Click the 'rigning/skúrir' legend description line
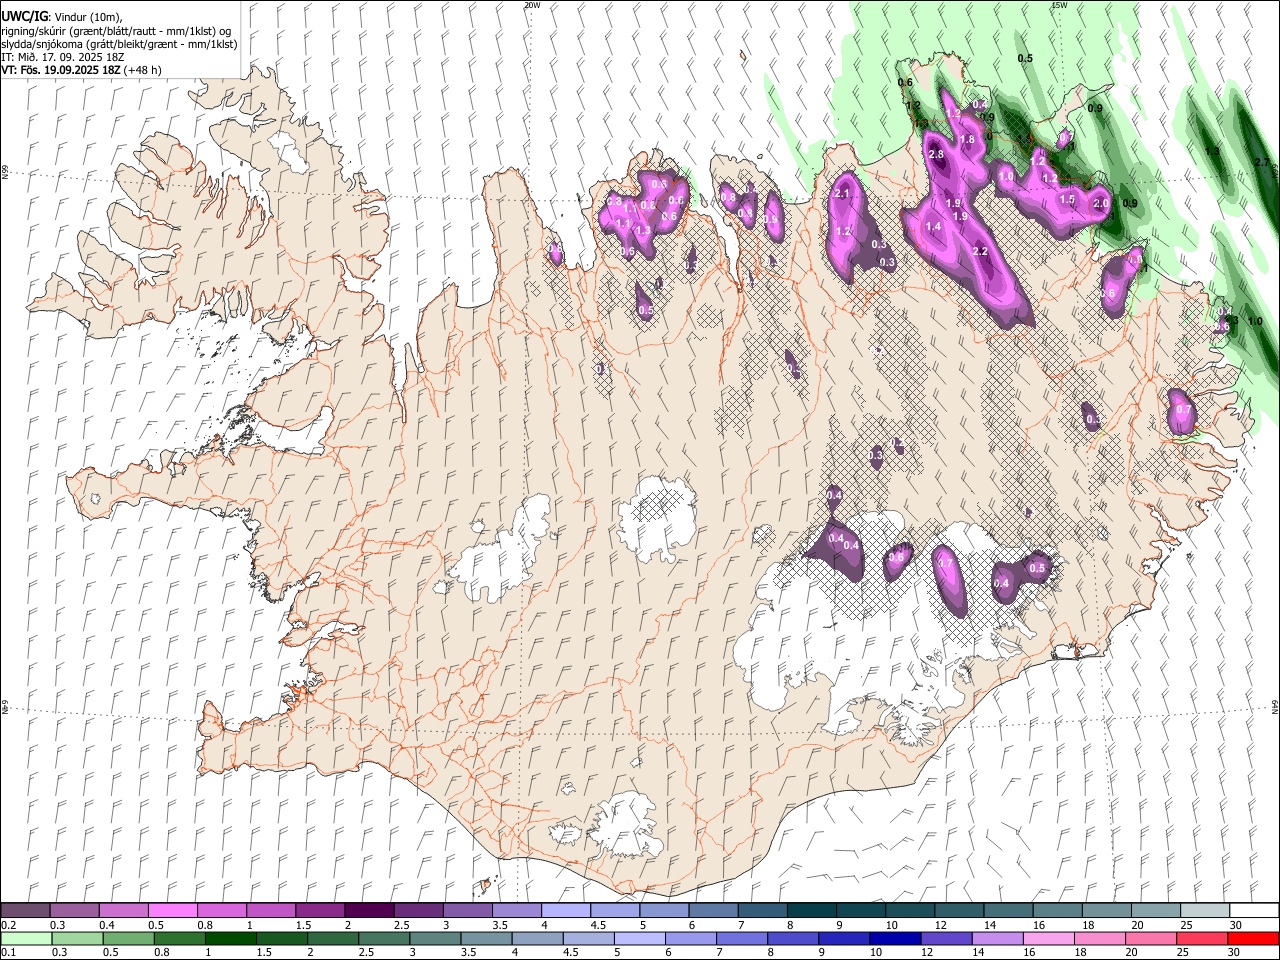 116,31
